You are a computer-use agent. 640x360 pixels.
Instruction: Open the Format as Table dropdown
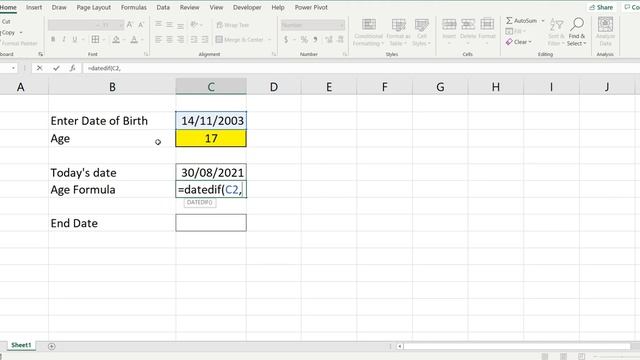[x=398, y=32]
